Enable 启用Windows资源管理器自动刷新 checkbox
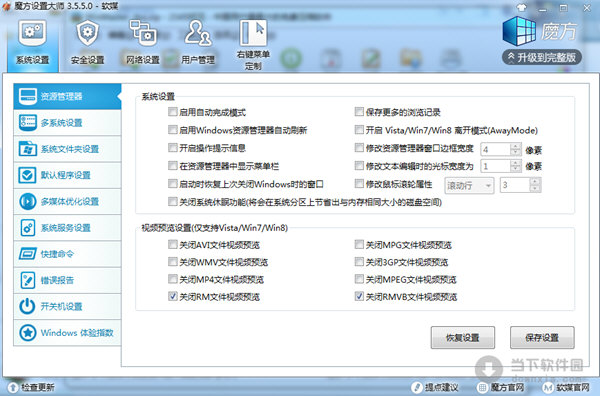 tap(173, 130)
